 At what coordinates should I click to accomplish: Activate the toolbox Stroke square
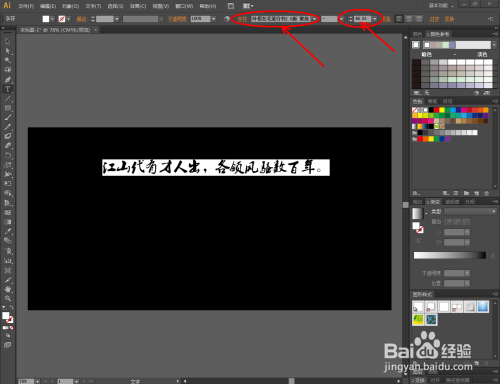(x=10, y=320)
